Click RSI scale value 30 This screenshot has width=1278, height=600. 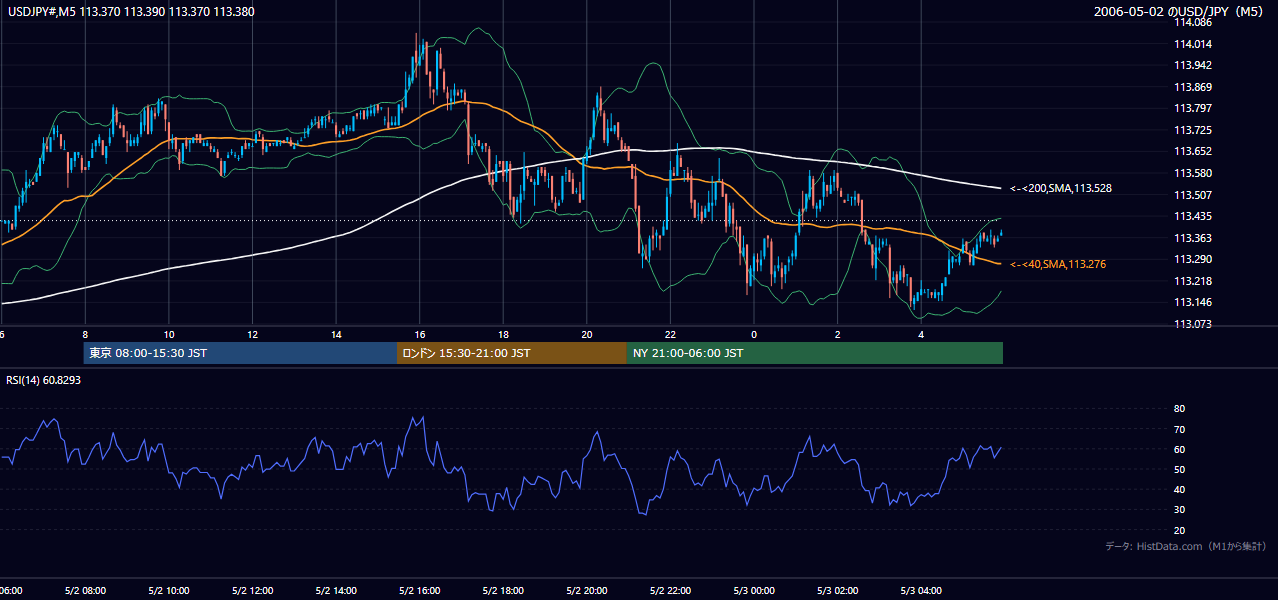(1179, 510)
